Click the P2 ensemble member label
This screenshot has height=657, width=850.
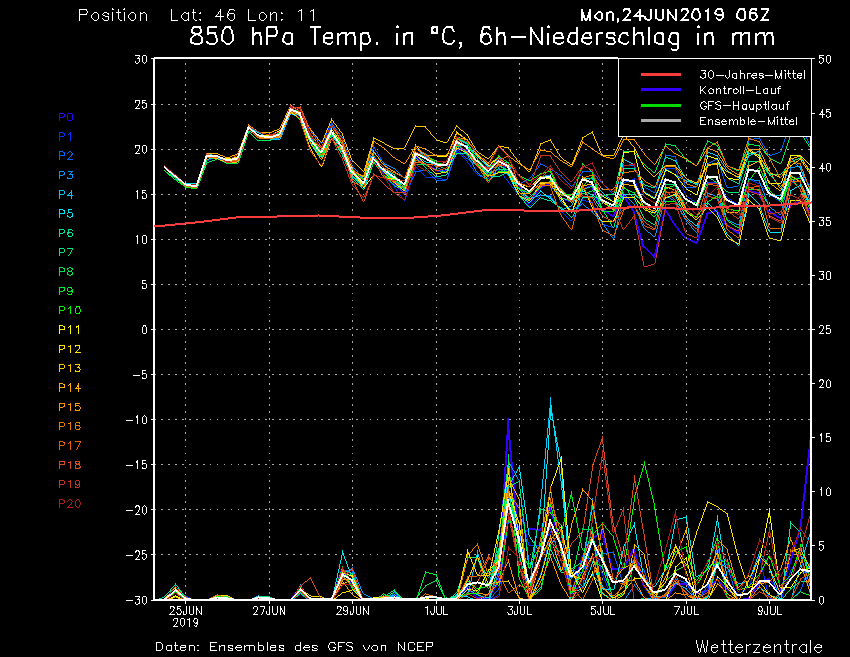66,156
